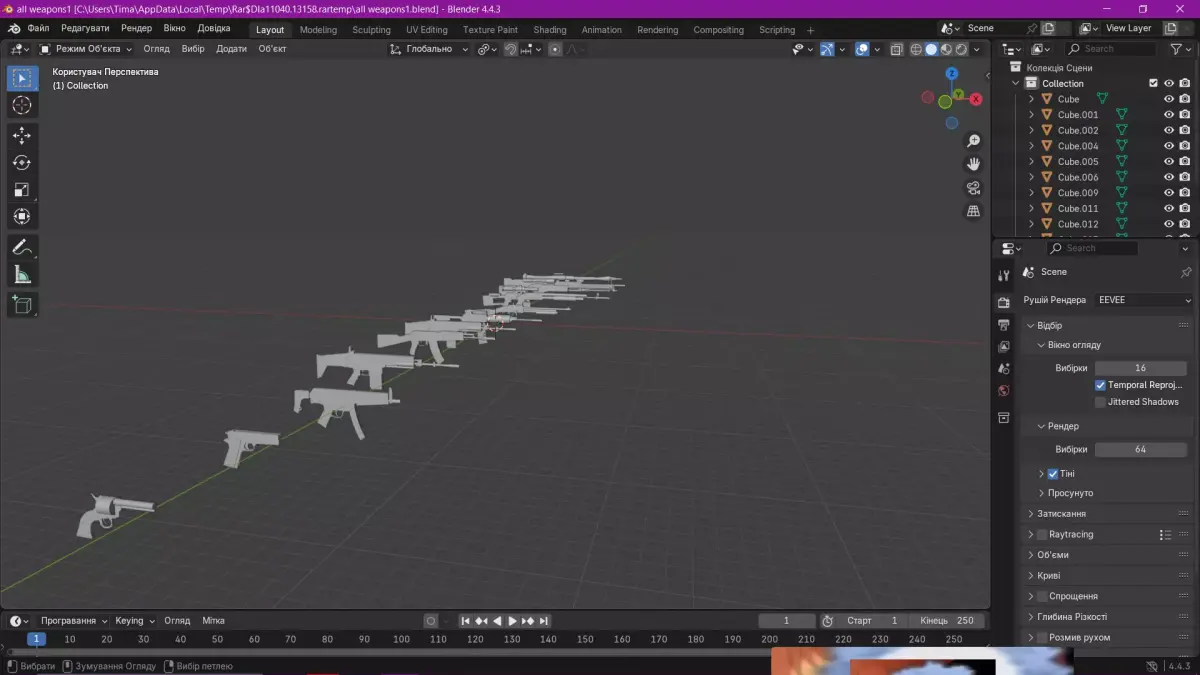Expand the Cube.002 tree item
1200x675 pixels.
click(x=1031, y=130)
